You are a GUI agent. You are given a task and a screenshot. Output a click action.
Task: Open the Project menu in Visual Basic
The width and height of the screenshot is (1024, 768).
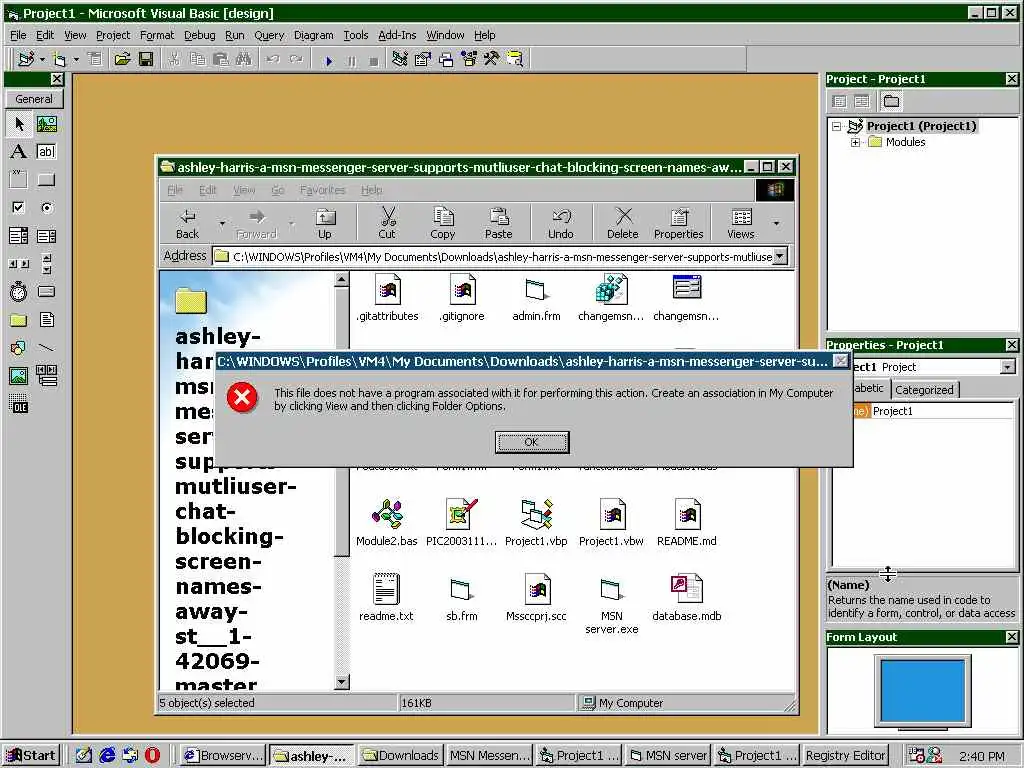pyautogui.click(x=113, y=35)
